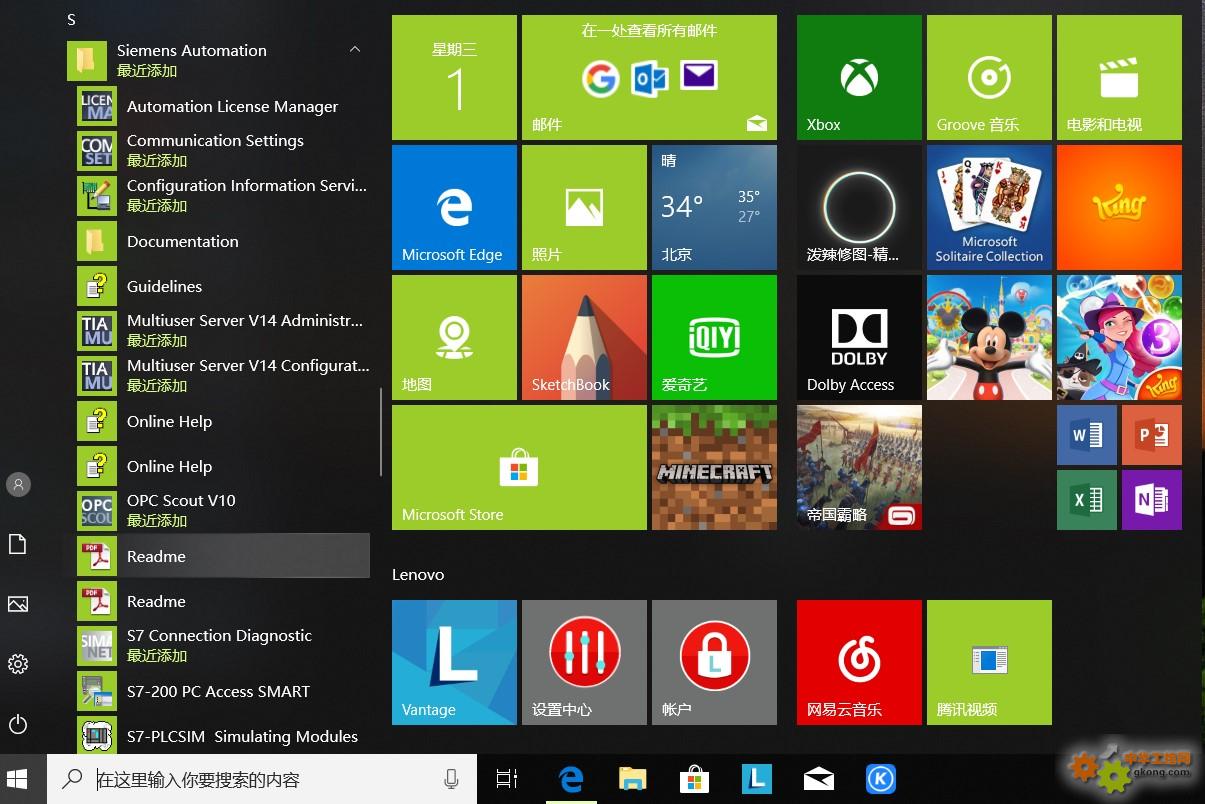Open File Explorer from the taskbar
Viewport: 1205px width, 804px height.
(632, 779)
